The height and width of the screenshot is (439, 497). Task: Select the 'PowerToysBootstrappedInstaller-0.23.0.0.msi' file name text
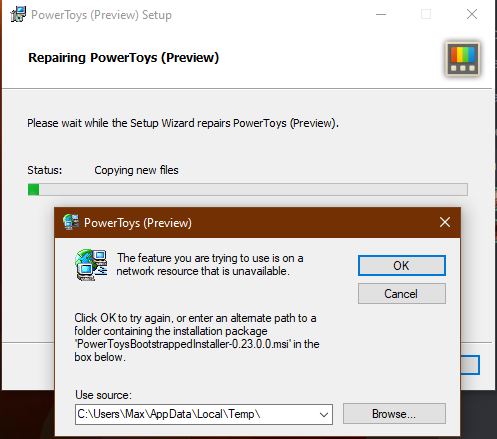[x=183, y=344]
